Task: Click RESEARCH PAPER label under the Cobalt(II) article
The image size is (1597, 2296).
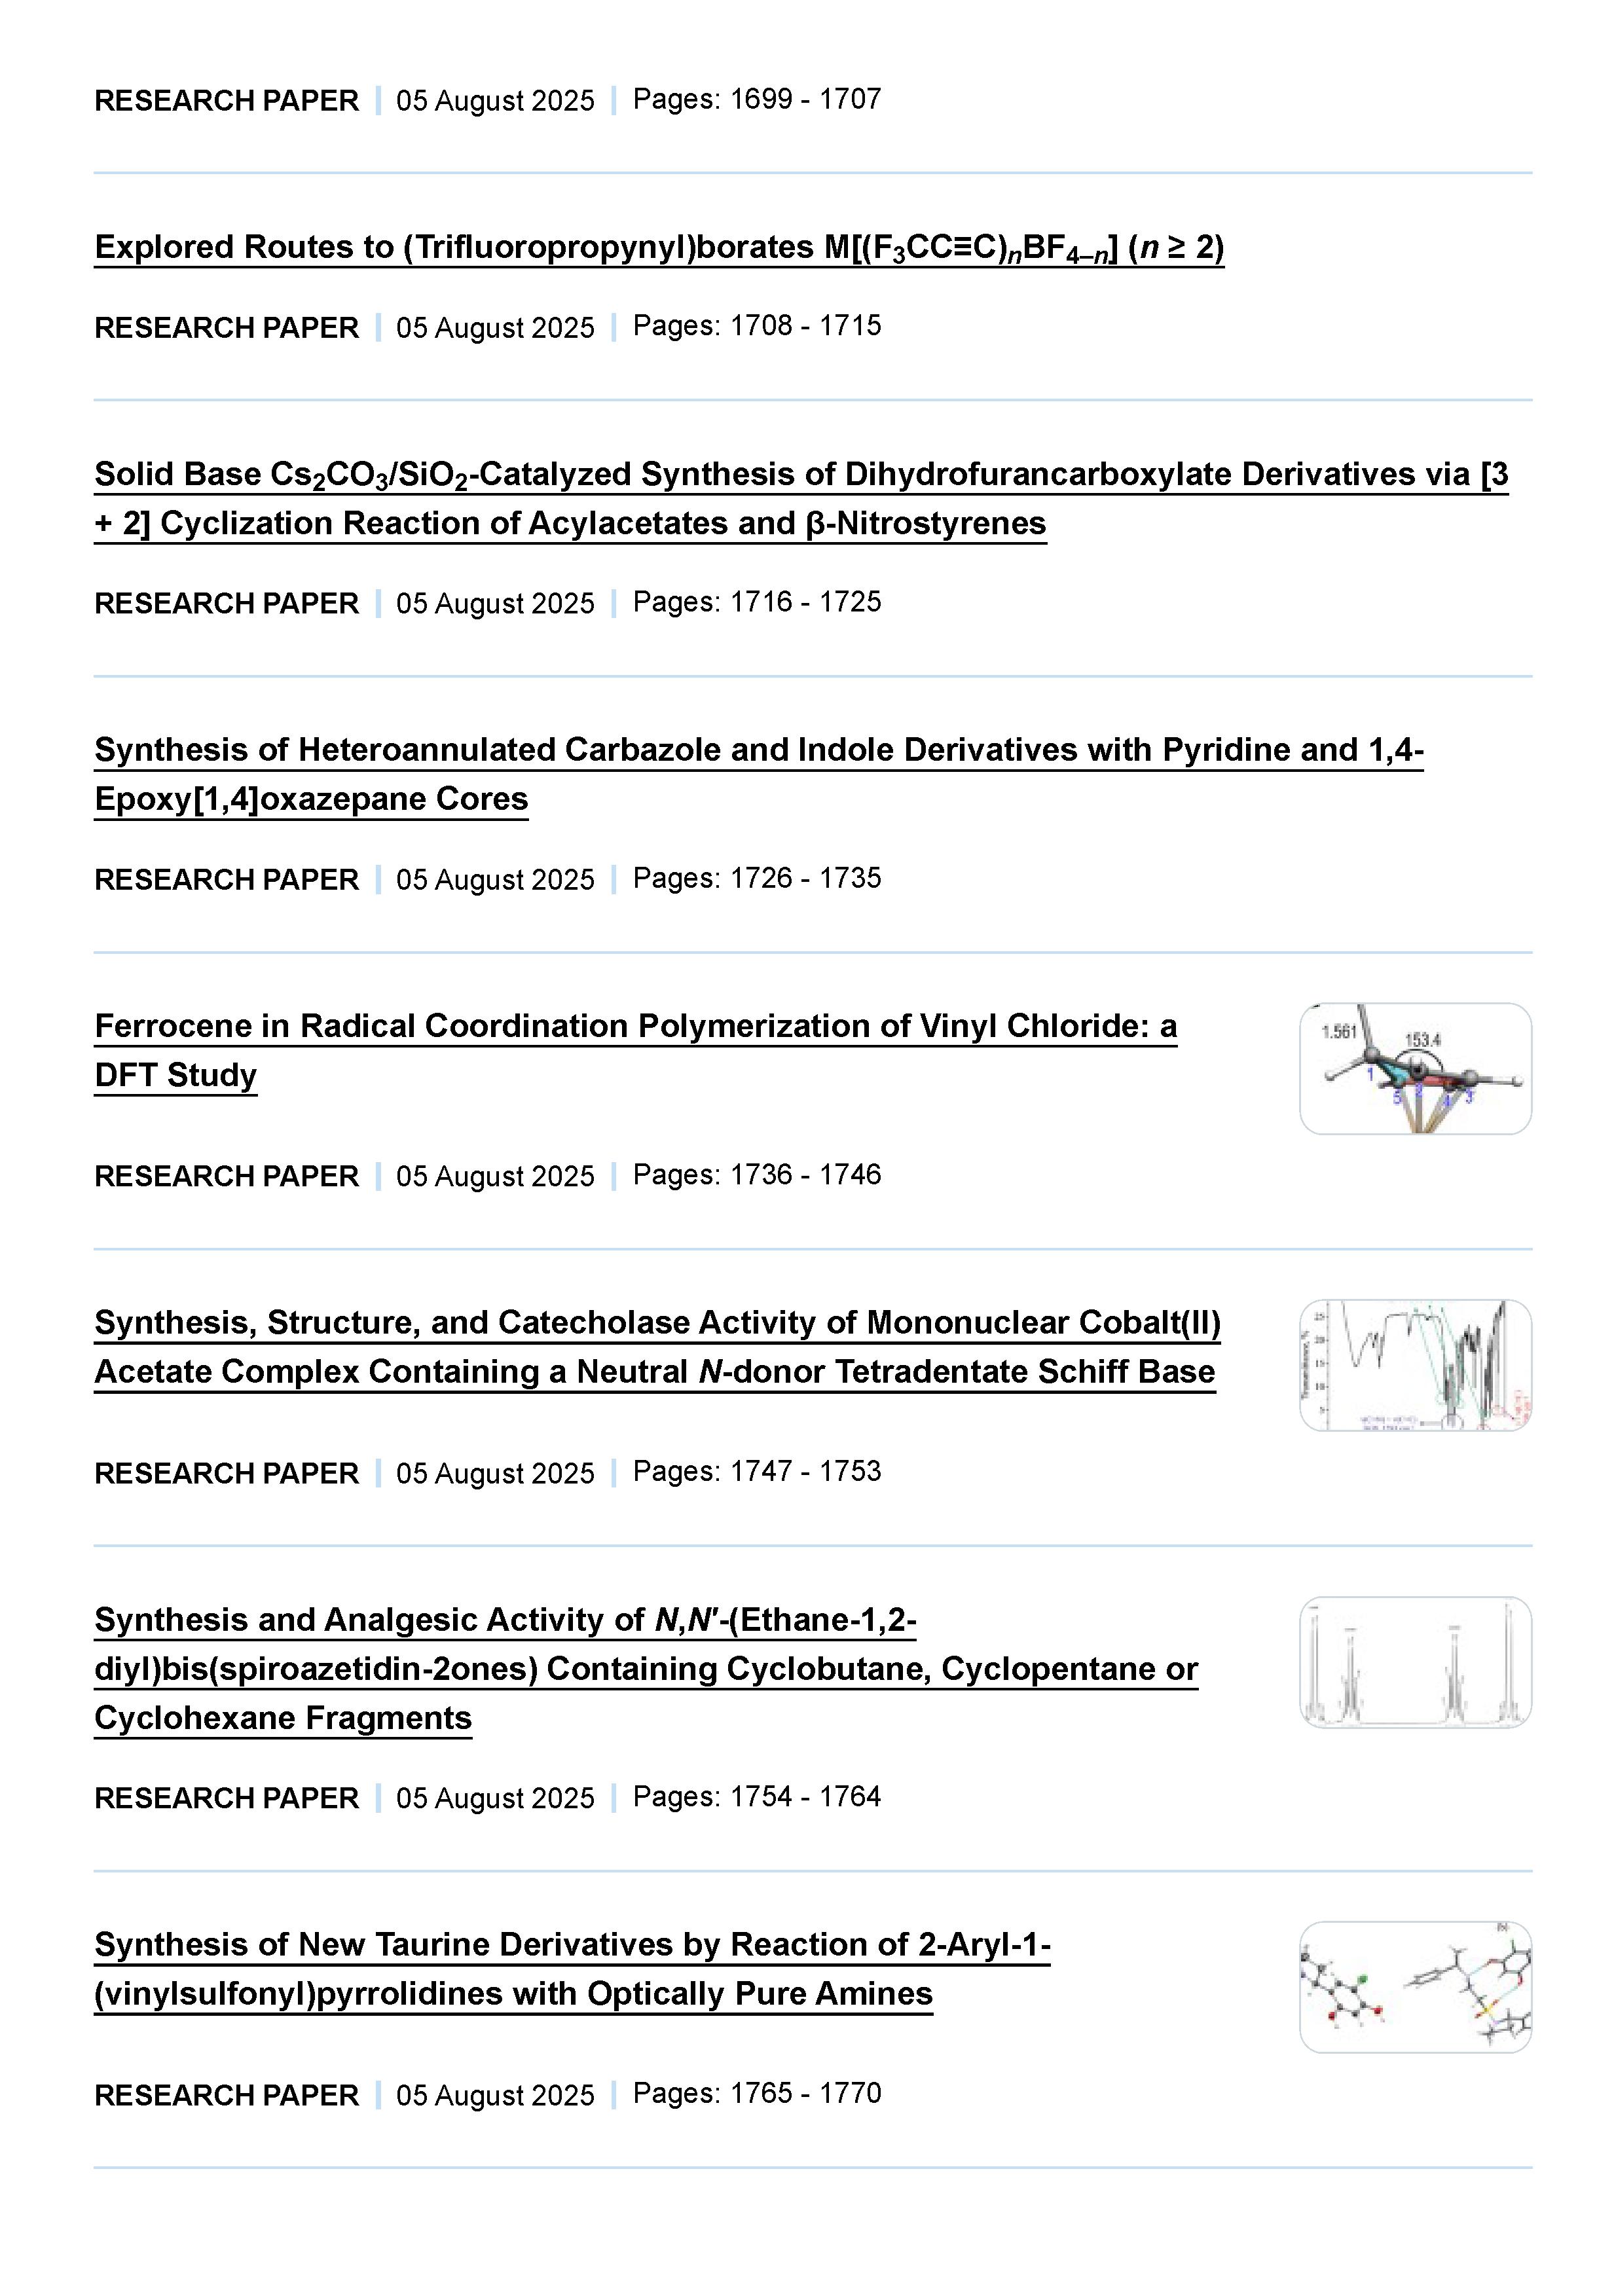Action: pyautogui.click(x=226, y=1474)
